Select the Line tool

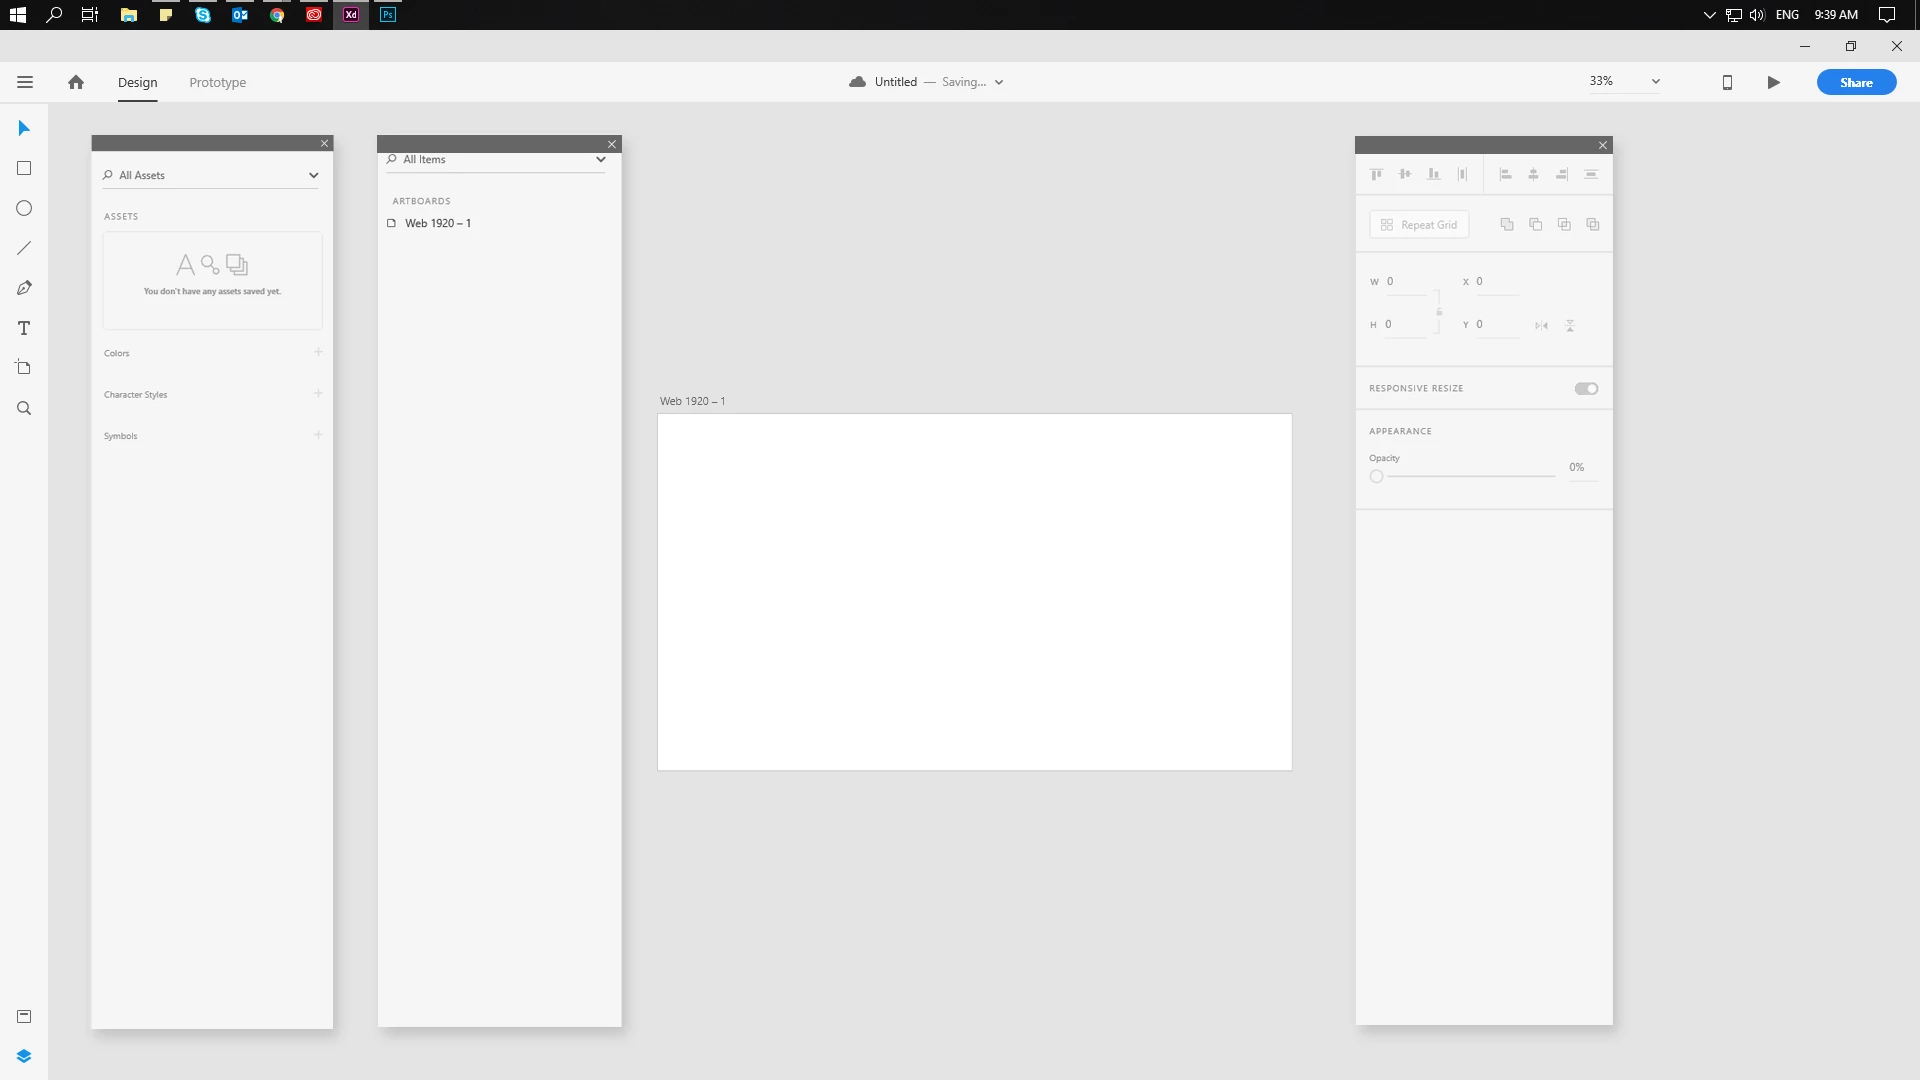coord(24,248)
